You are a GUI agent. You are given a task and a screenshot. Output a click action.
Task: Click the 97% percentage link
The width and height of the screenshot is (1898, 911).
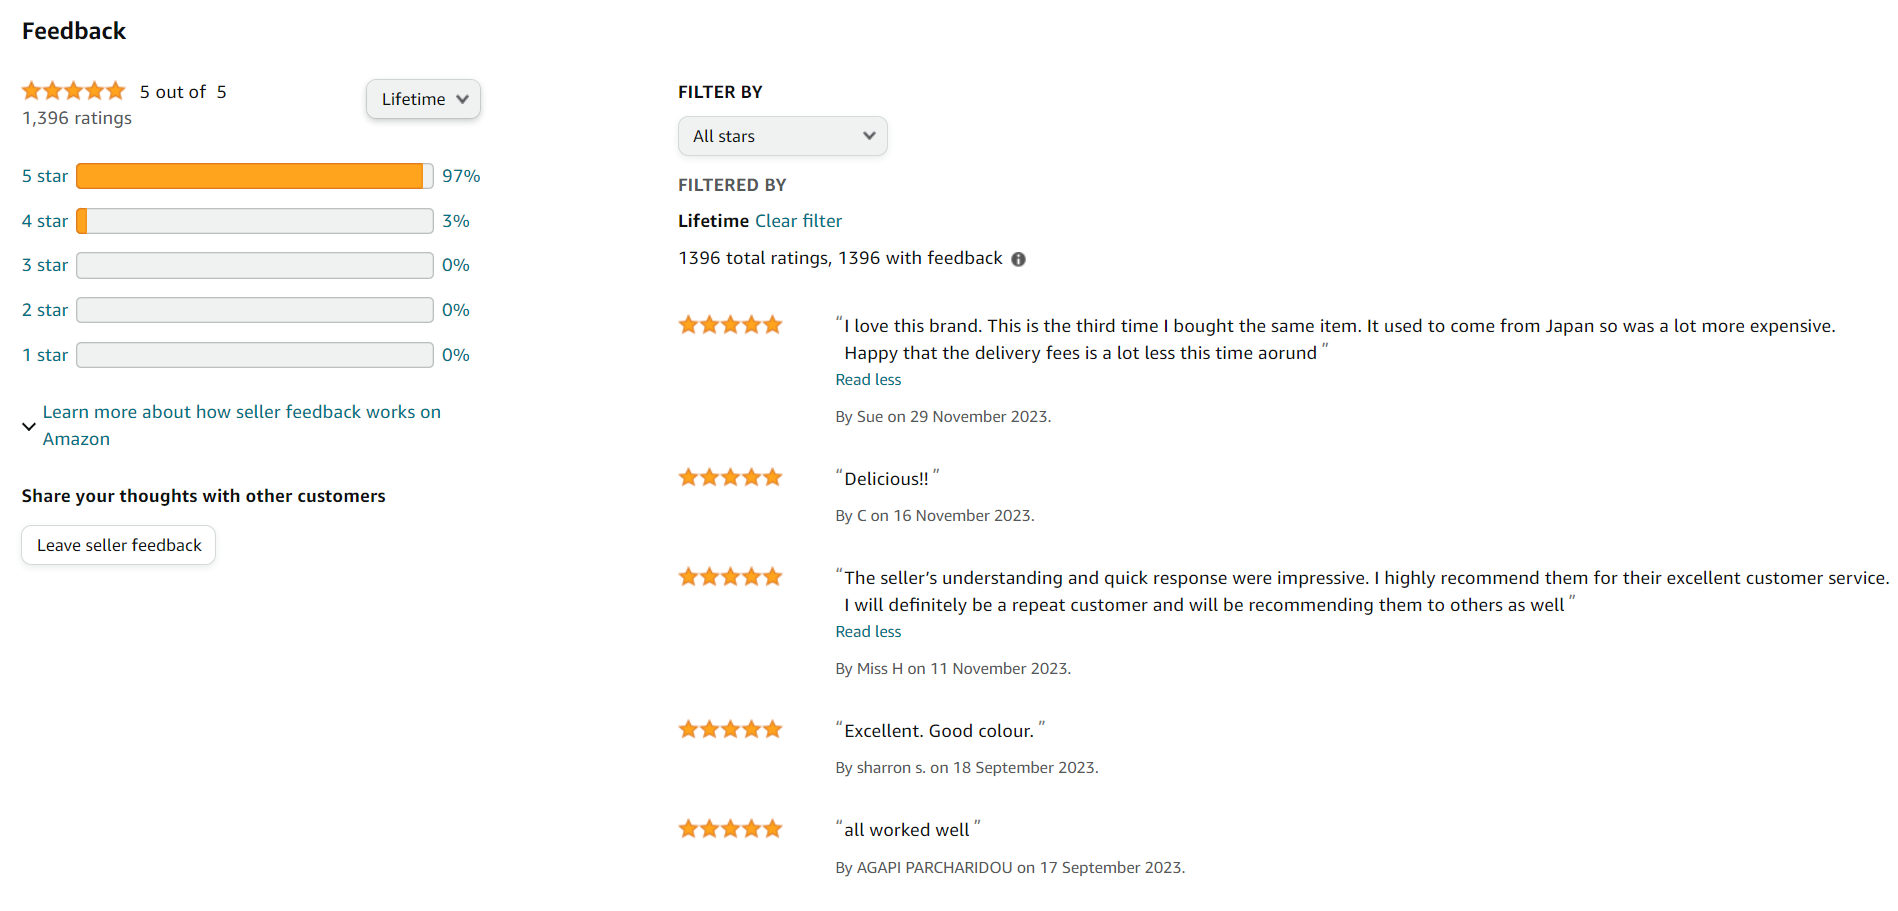(461, 176)
